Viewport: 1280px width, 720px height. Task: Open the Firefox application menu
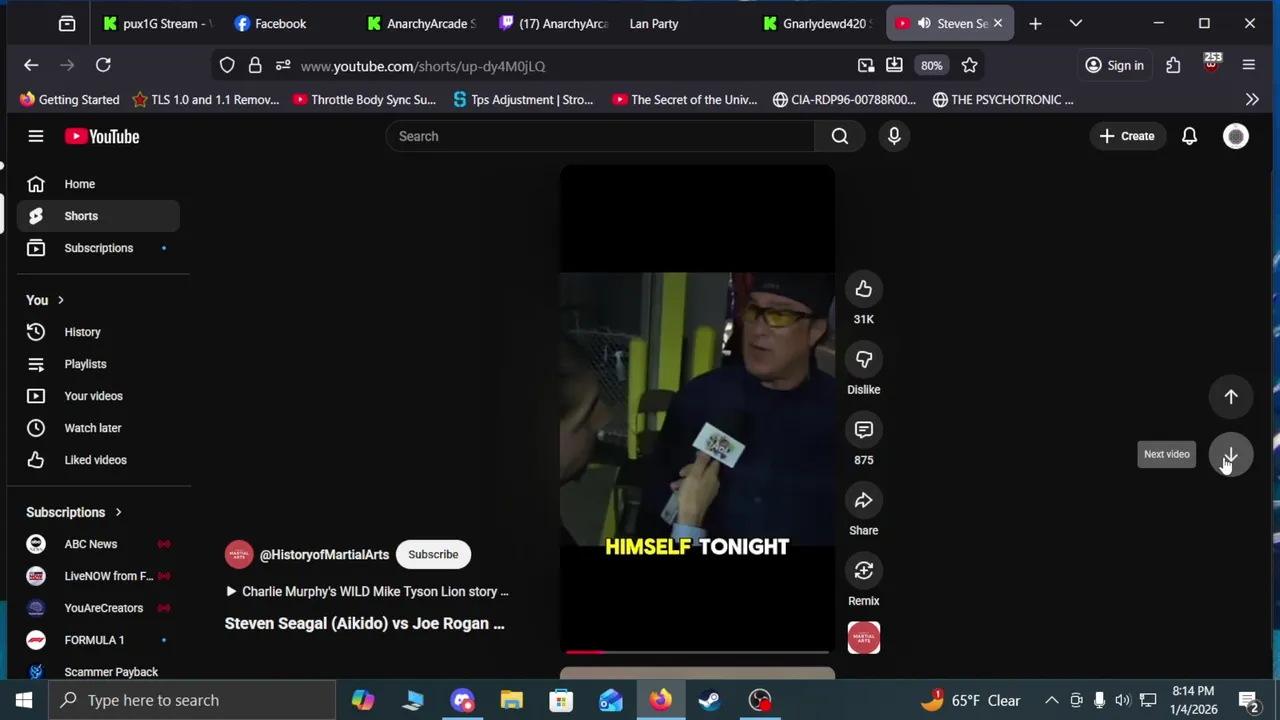(1248, 65)
